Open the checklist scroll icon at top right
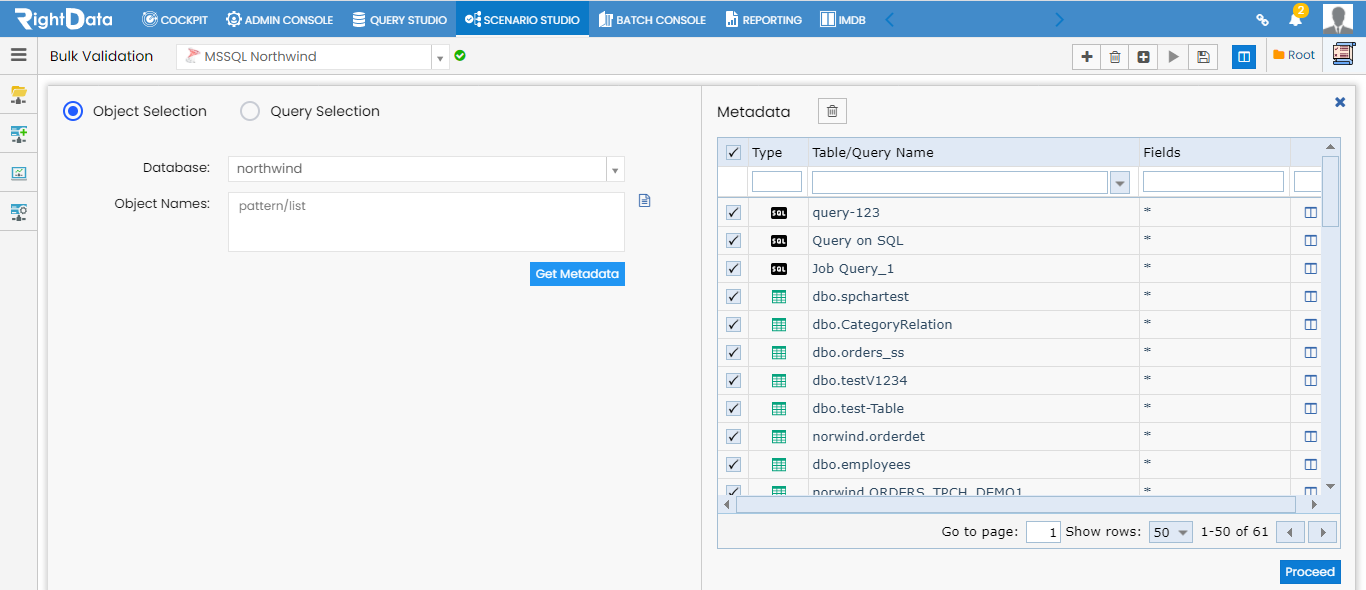The width and height of the screenshot is (1366, 590). tap(1344, 56)
